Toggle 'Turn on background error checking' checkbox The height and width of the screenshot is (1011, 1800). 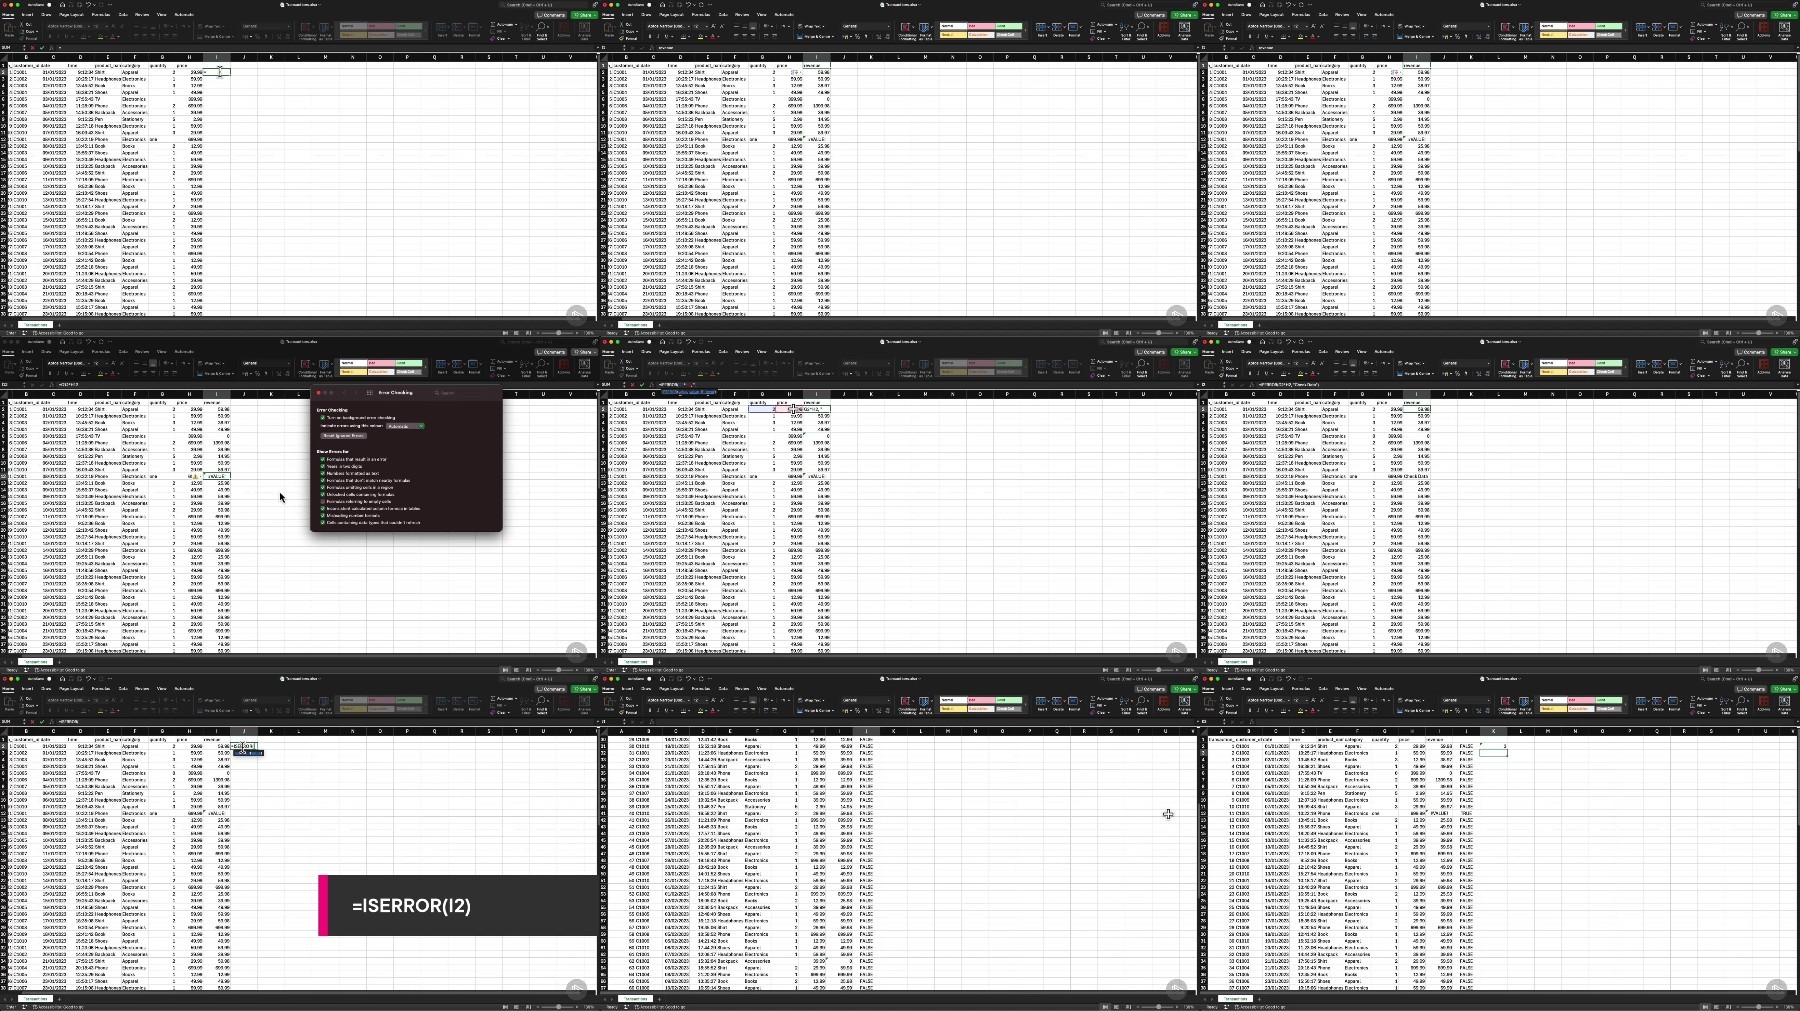pyautogui.click(x=323, y=418)
